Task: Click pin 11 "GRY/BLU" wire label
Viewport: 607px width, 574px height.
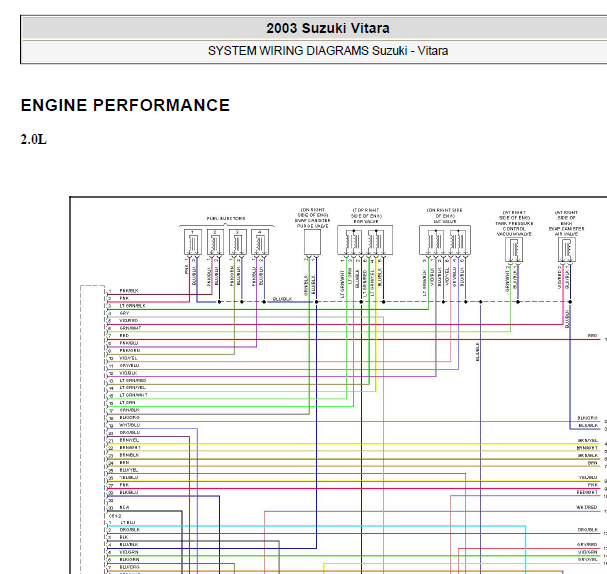Action: tap(129, 365)
